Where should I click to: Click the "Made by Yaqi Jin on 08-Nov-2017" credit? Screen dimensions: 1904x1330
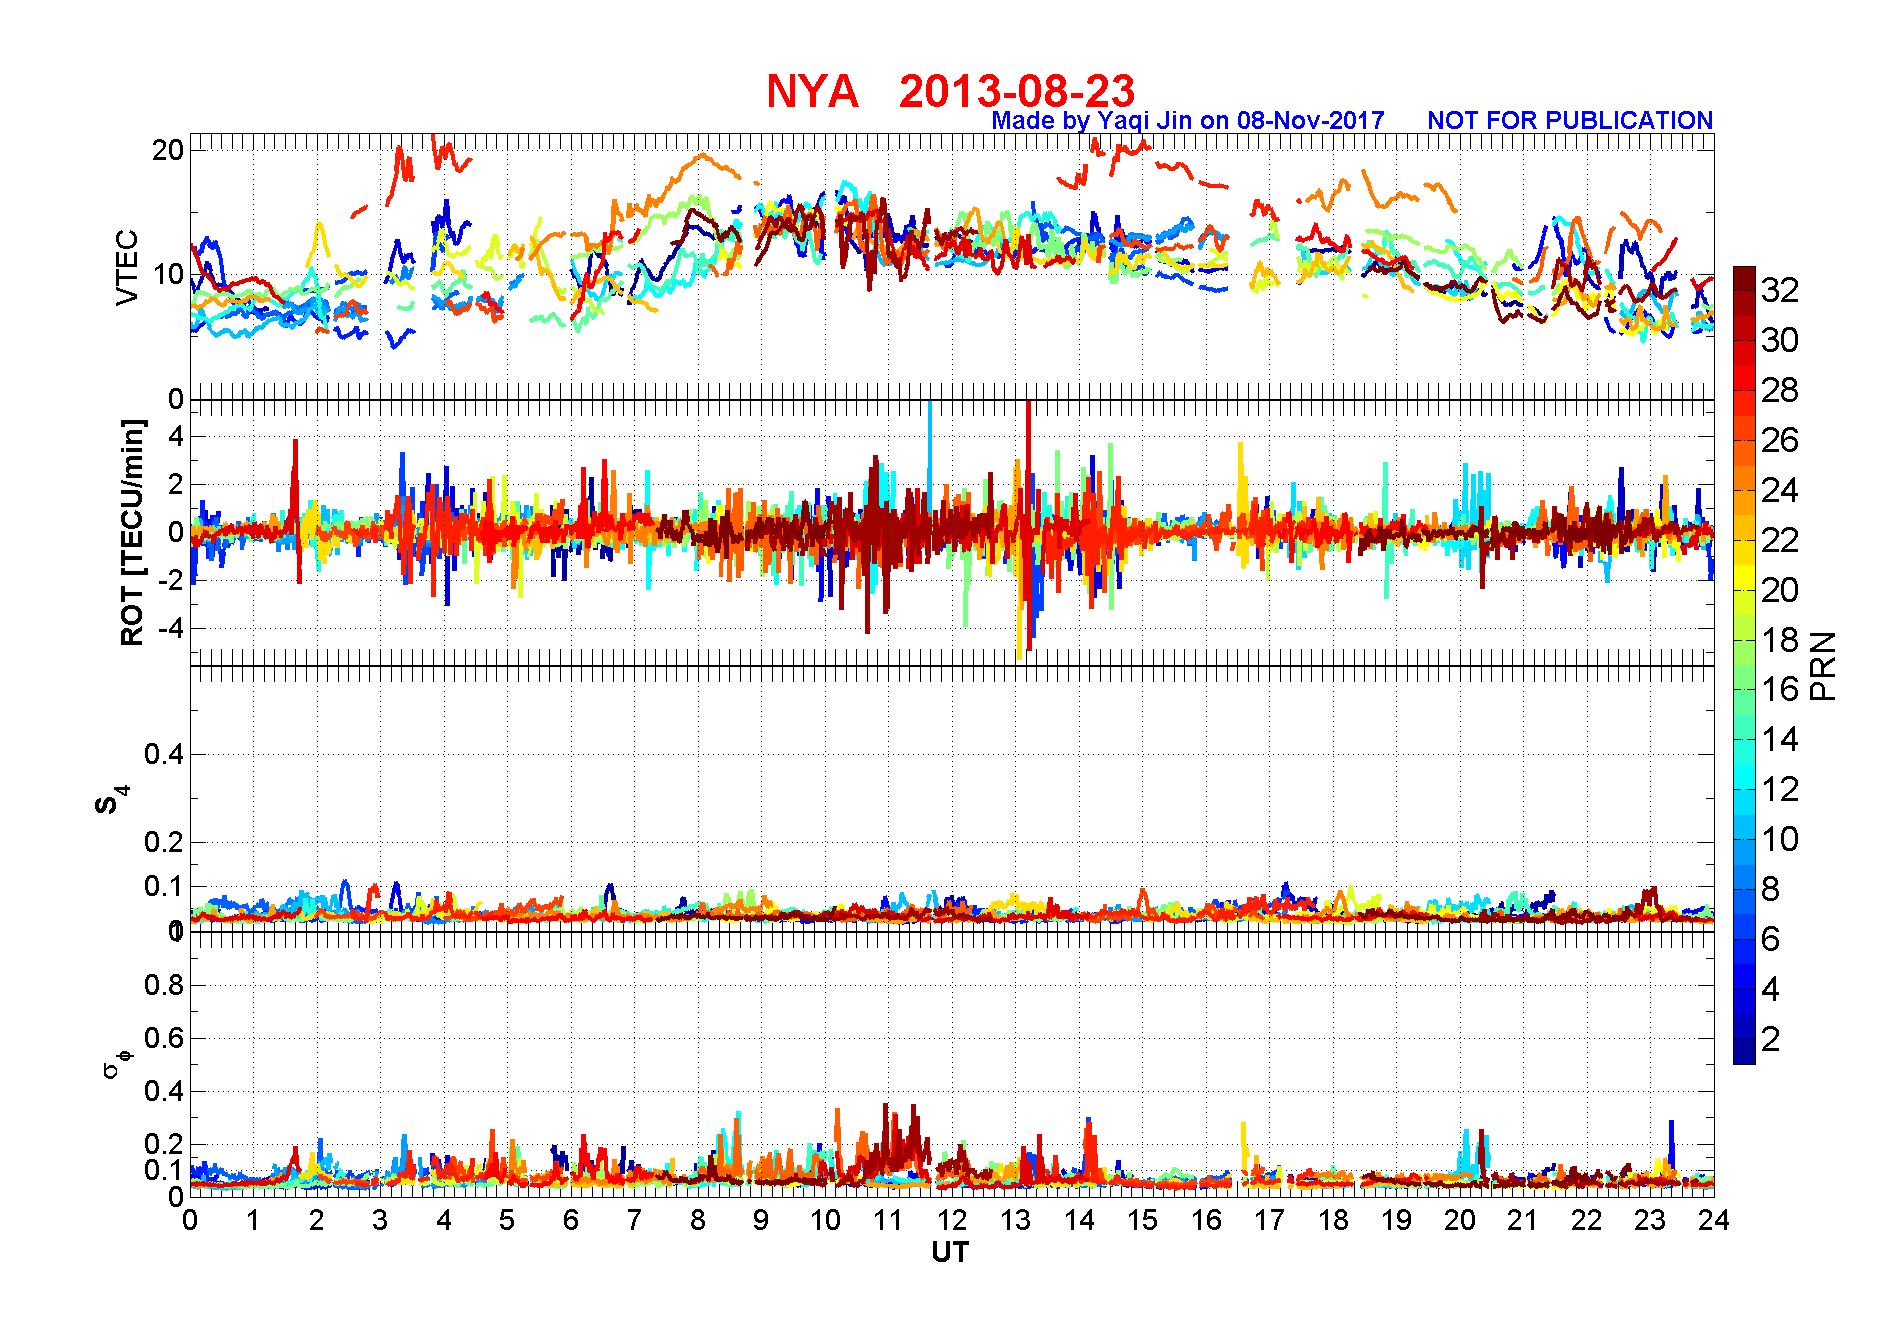(x=1188, y=121)
